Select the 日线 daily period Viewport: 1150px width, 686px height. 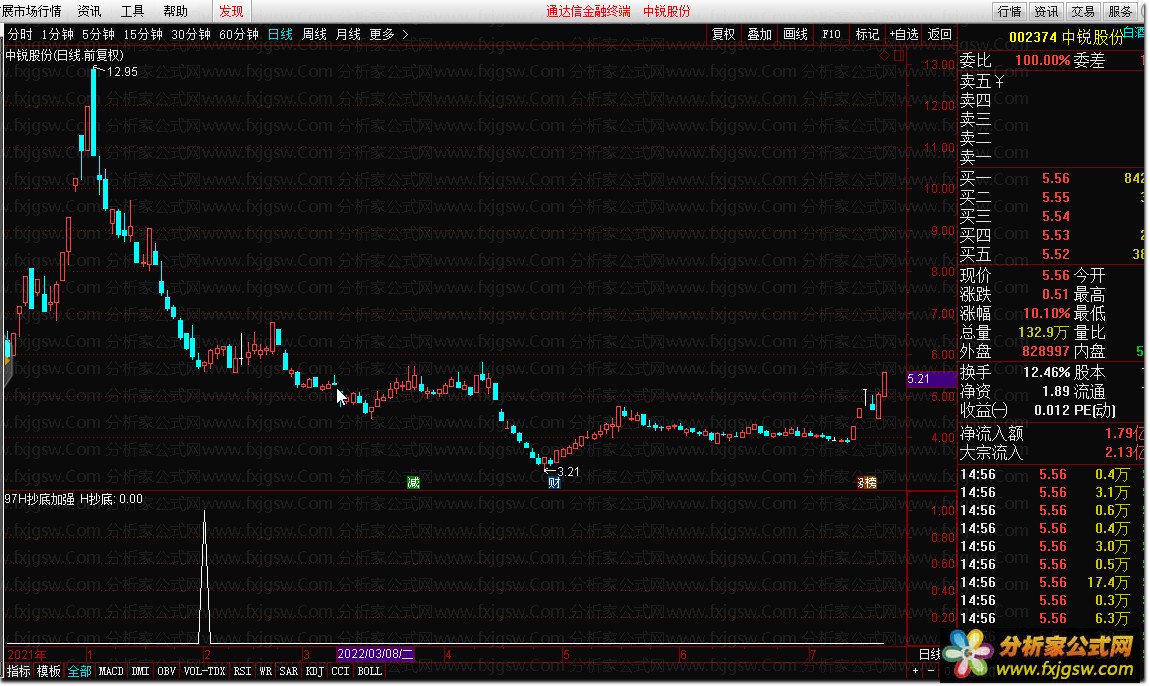click(x=280, y=34)
